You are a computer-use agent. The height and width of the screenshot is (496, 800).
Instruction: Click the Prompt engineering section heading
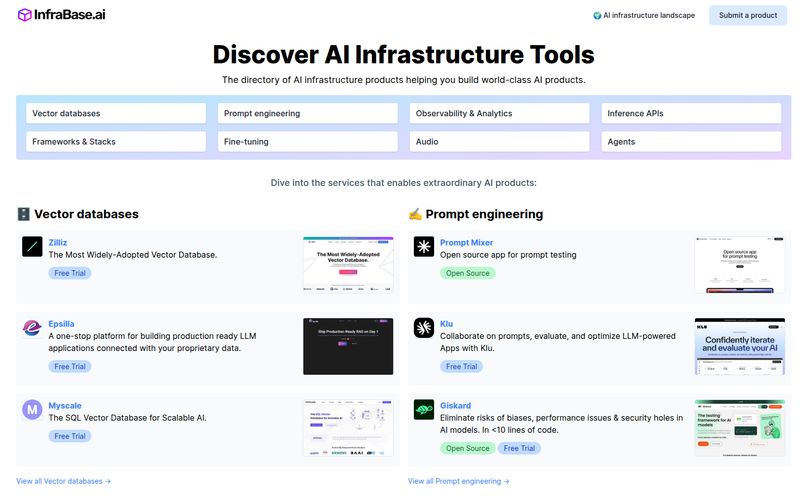(484, 214)
